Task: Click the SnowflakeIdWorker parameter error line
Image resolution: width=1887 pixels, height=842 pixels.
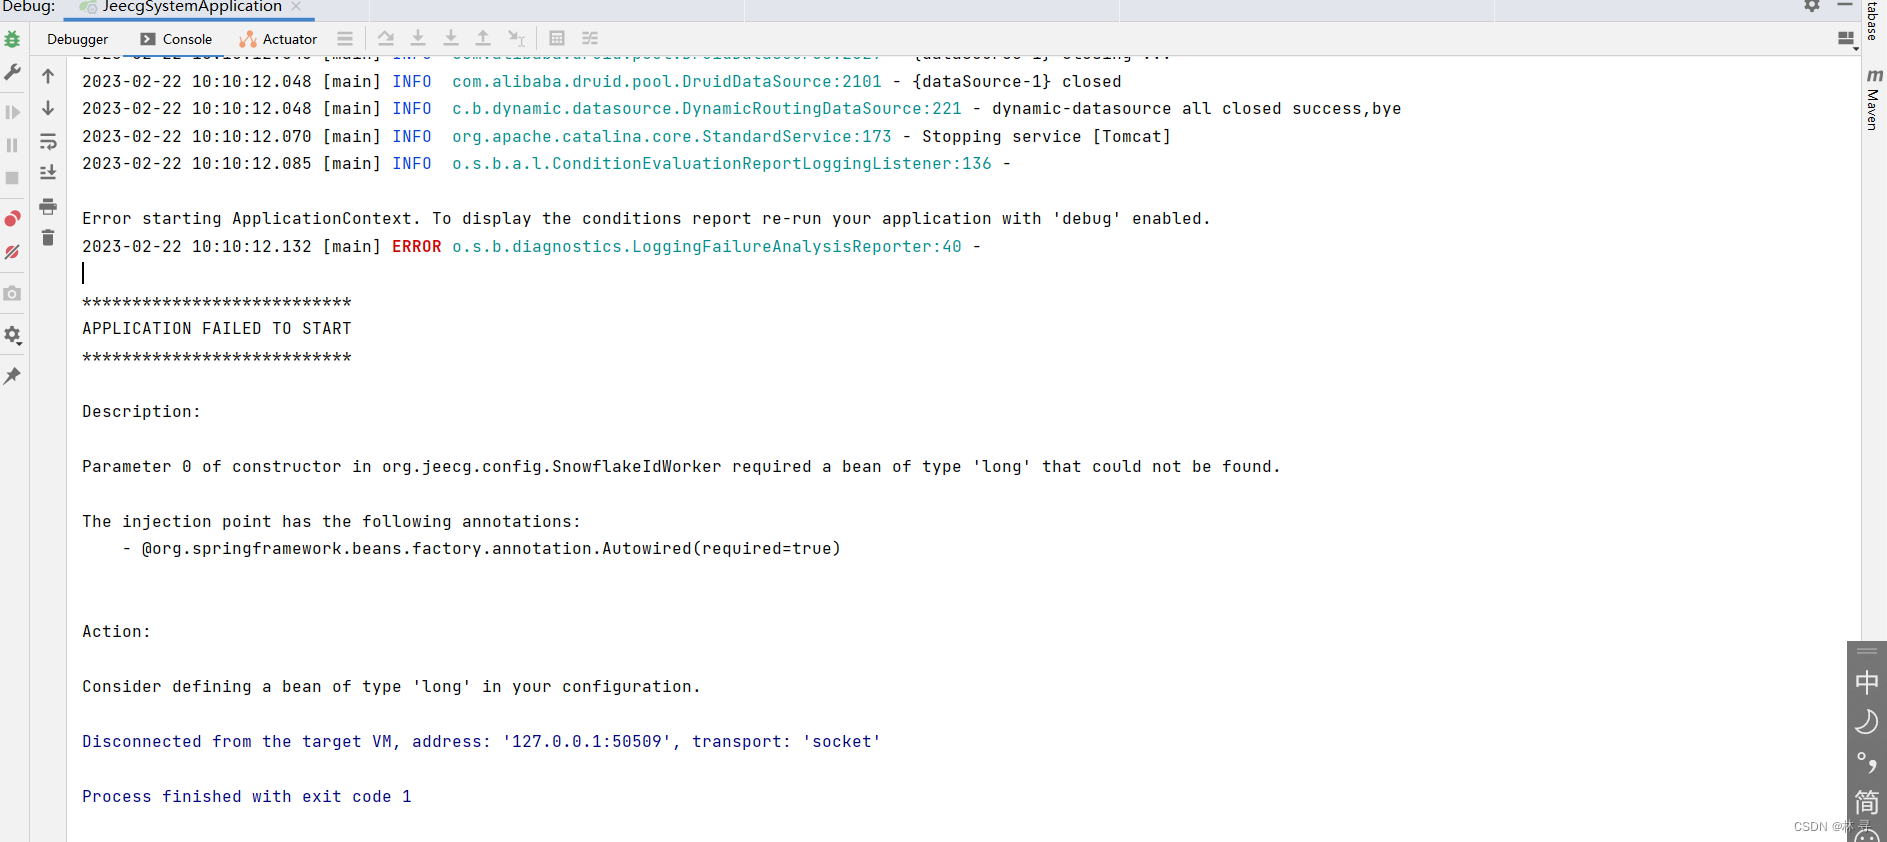Action: (681, 467)
